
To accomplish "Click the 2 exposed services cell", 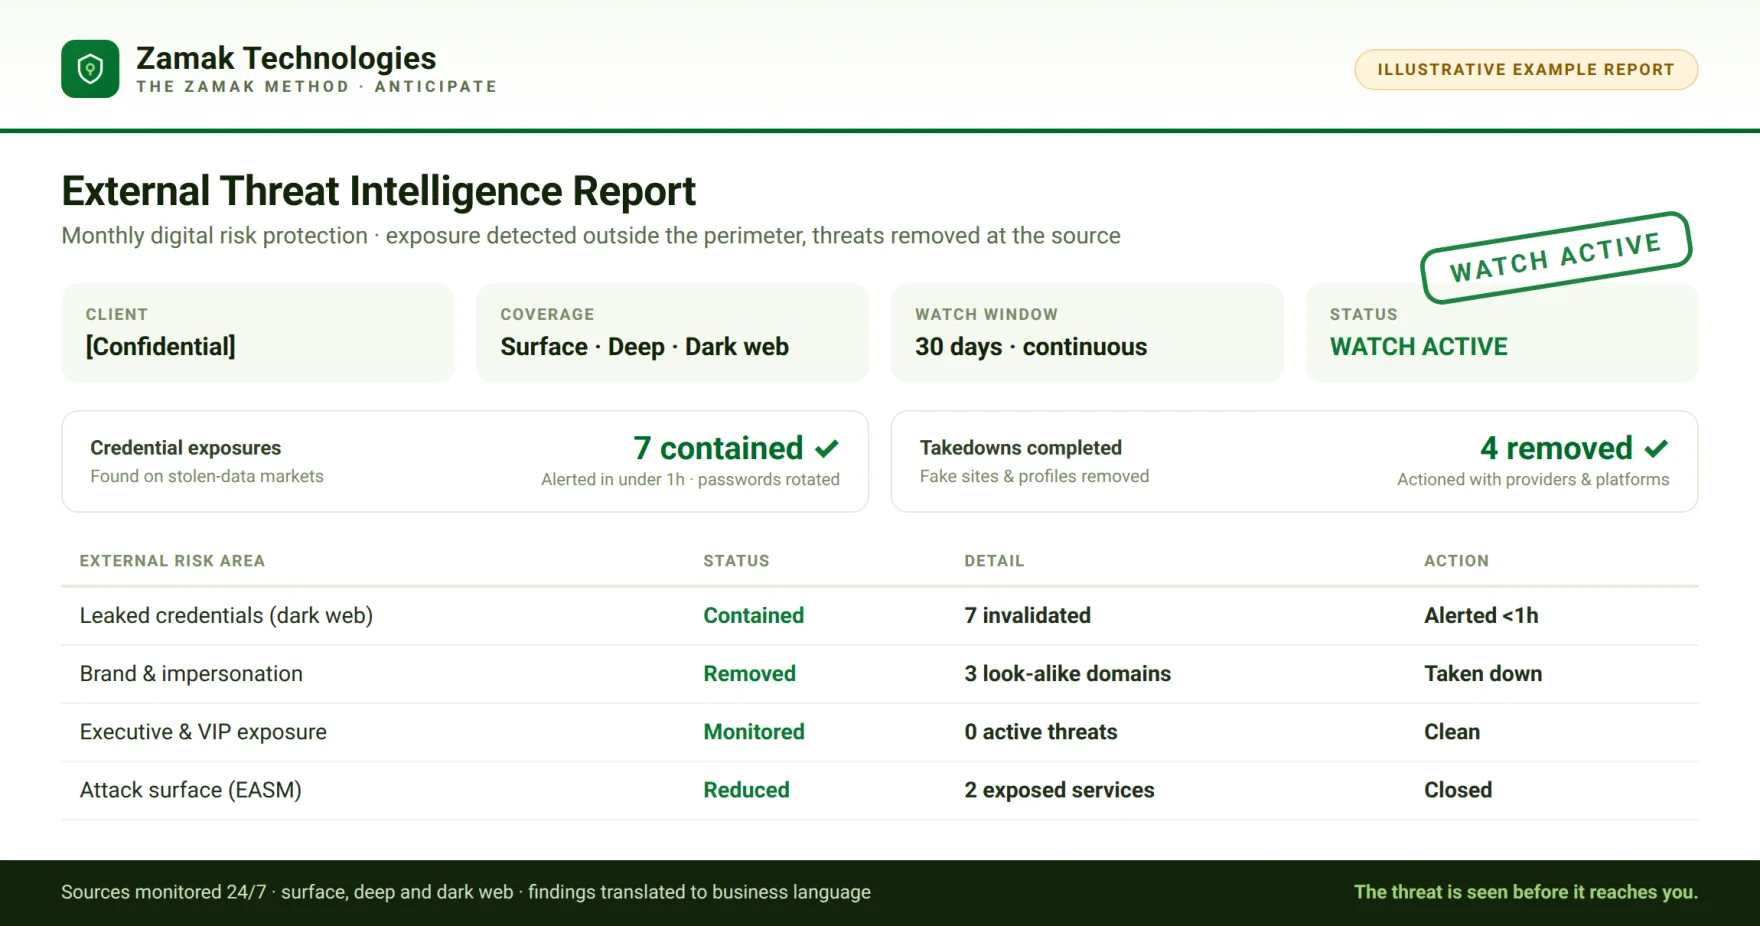I will tap(1059, 790).
